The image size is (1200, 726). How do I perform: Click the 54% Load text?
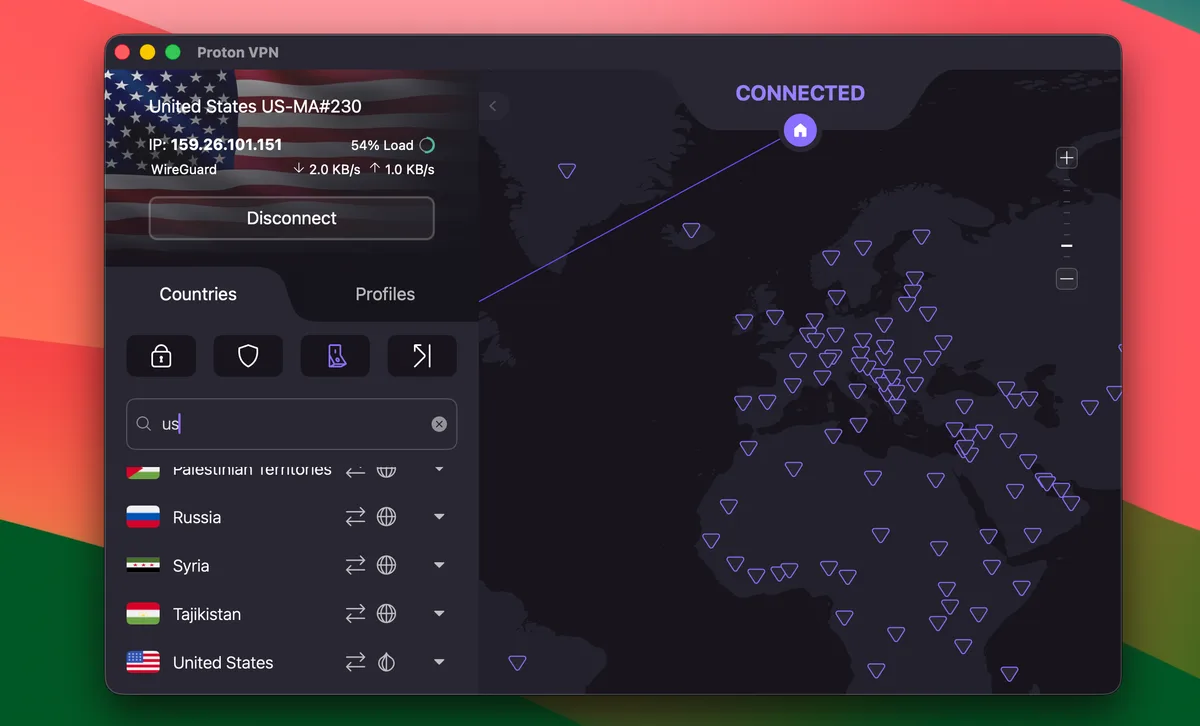382,145
